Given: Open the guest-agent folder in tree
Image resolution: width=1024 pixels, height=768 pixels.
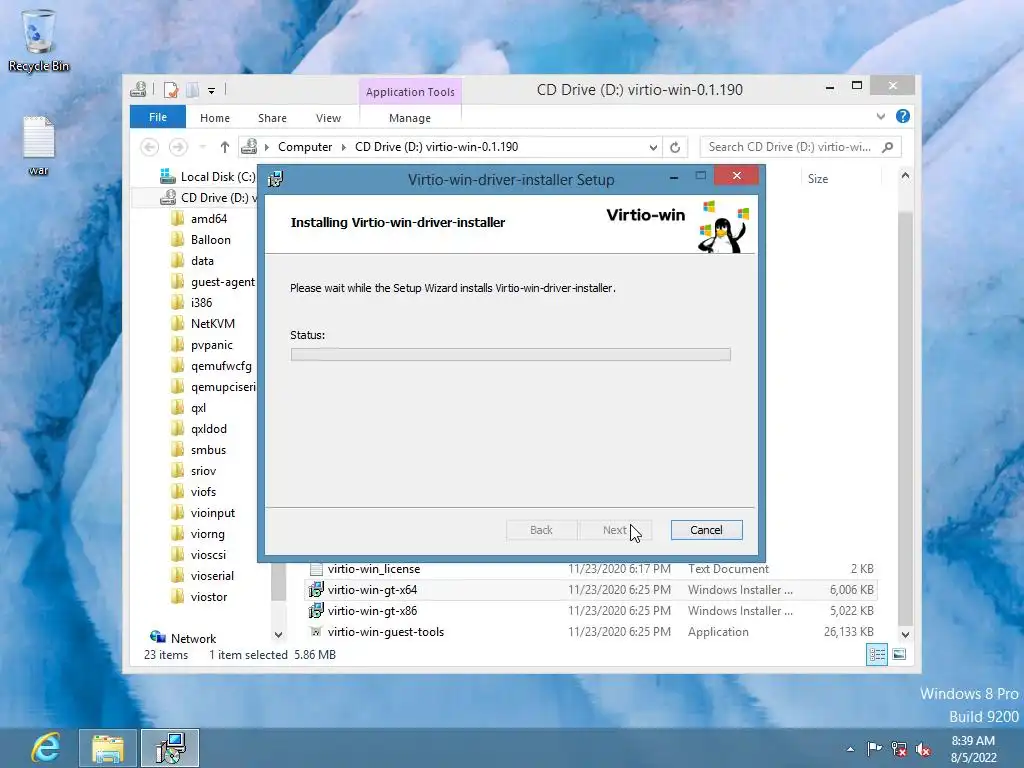Looking at the screenshot, I should [214, 281].
